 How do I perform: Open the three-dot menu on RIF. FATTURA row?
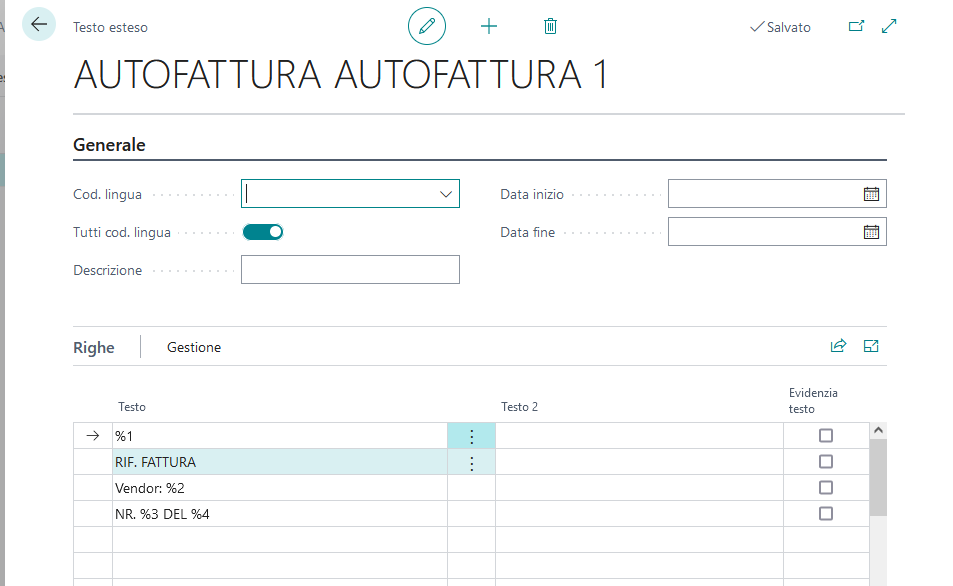[x=472, y=463]
